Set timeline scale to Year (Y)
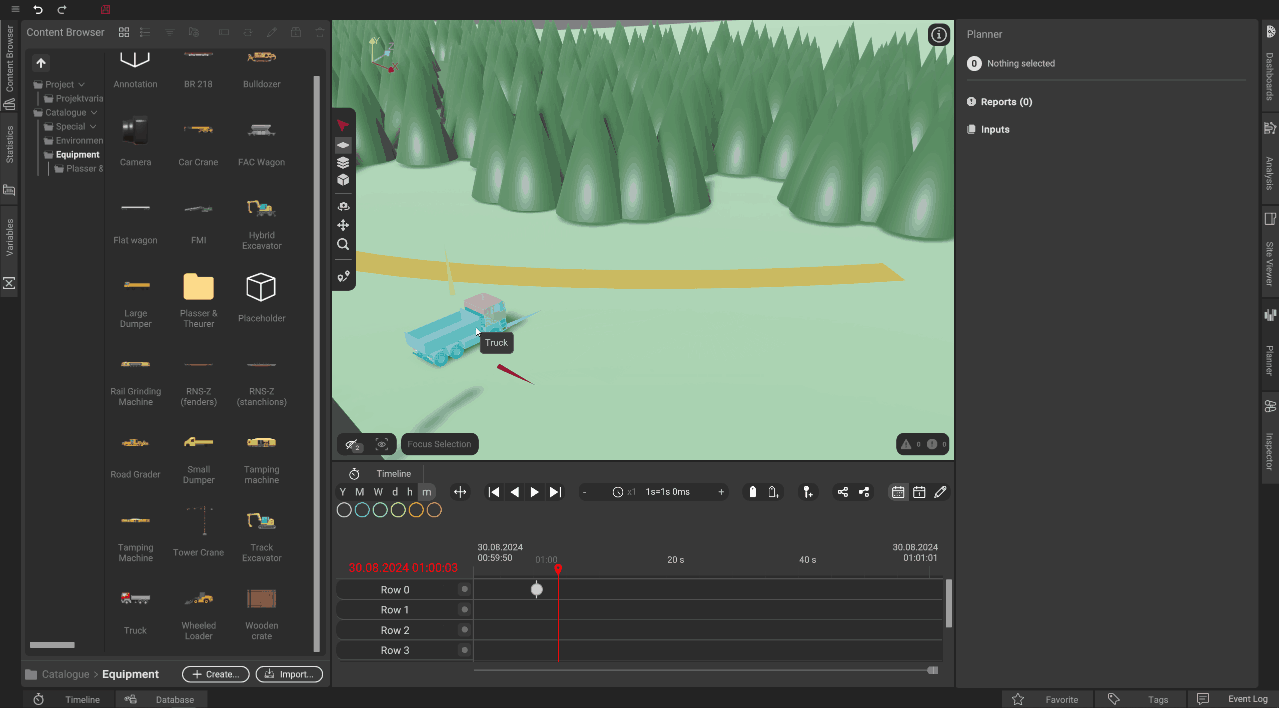The image size is (1279, 708). [x=343, y=492]
